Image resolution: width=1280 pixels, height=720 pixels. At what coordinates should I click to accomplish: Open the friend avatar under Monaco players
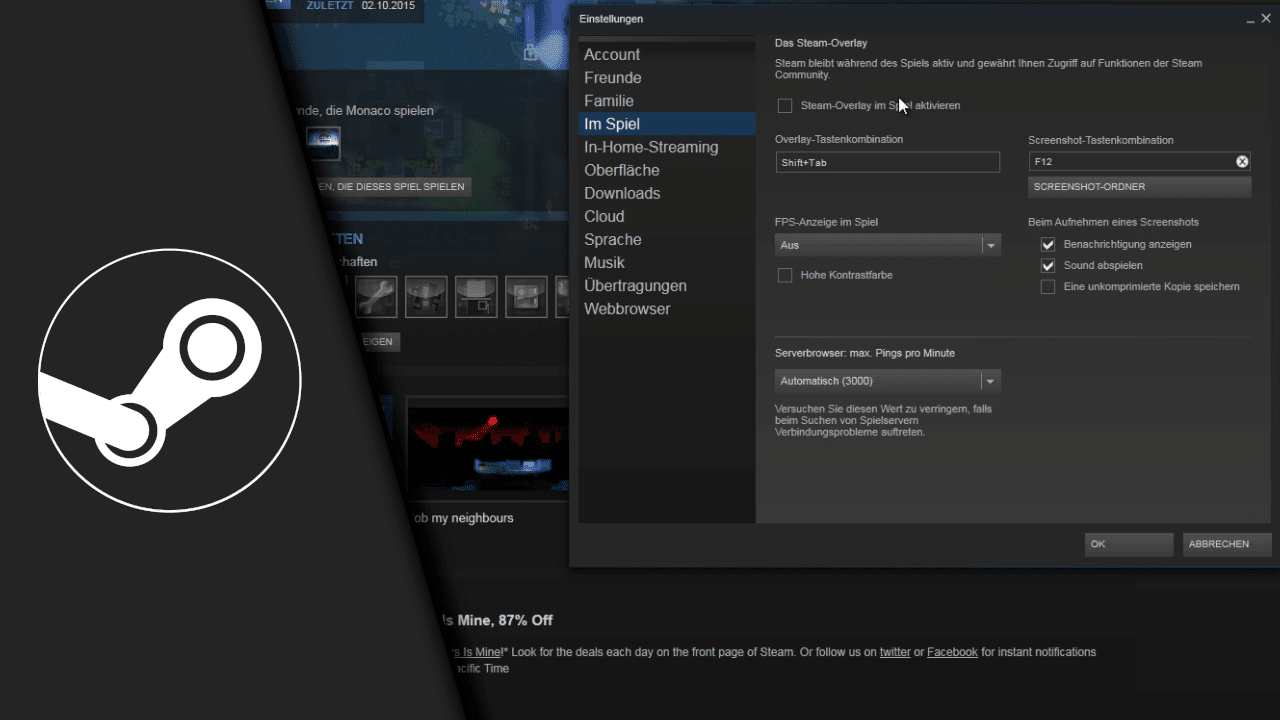click(x=323, y=142)
